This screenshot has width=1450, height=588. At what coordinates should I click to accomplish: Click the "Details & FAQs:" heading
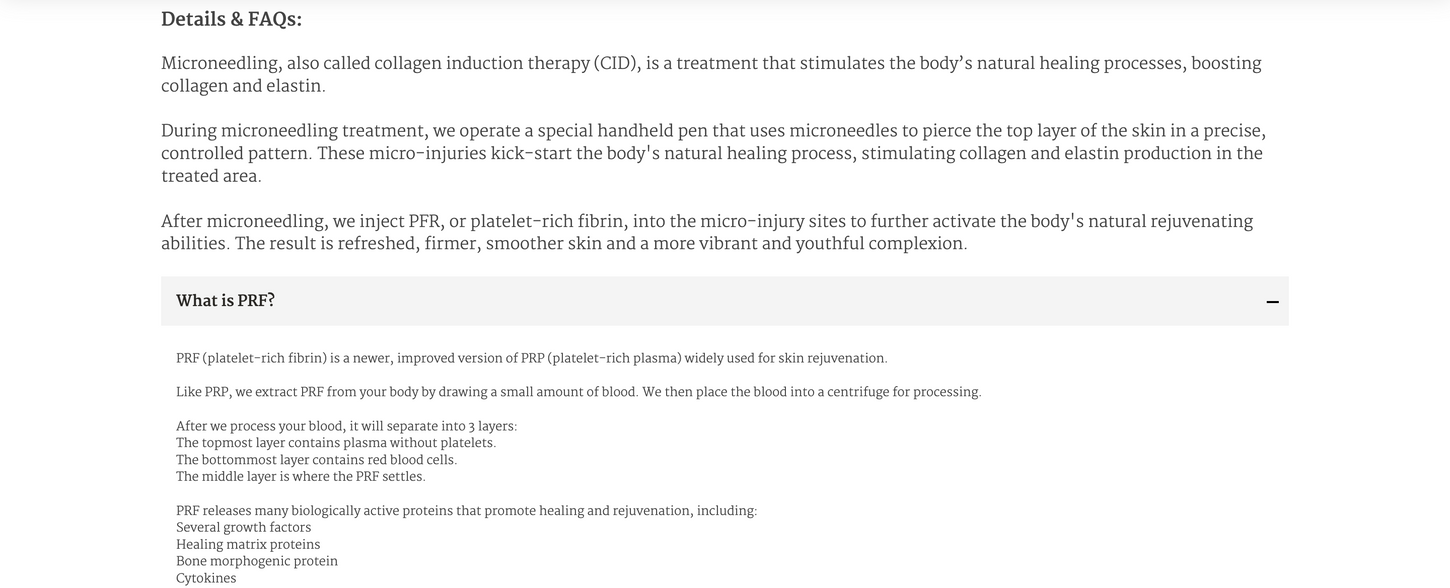231,19
